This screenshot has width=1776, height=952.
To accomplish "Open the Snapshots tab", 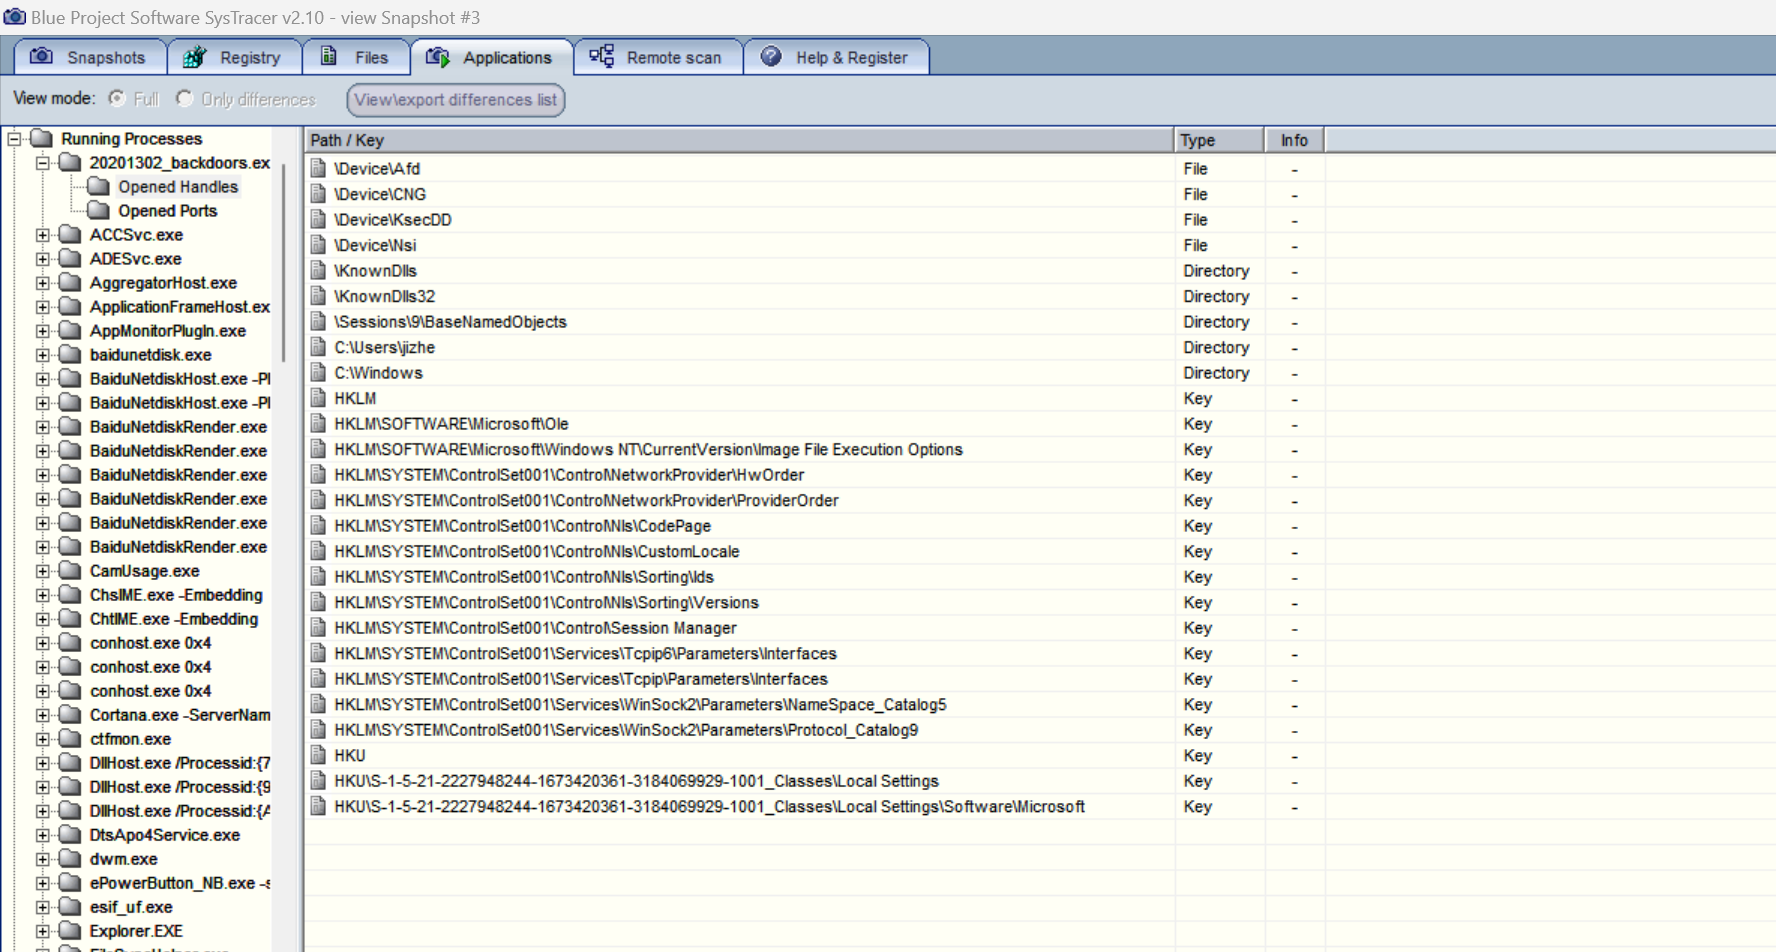I will [89, 57].
